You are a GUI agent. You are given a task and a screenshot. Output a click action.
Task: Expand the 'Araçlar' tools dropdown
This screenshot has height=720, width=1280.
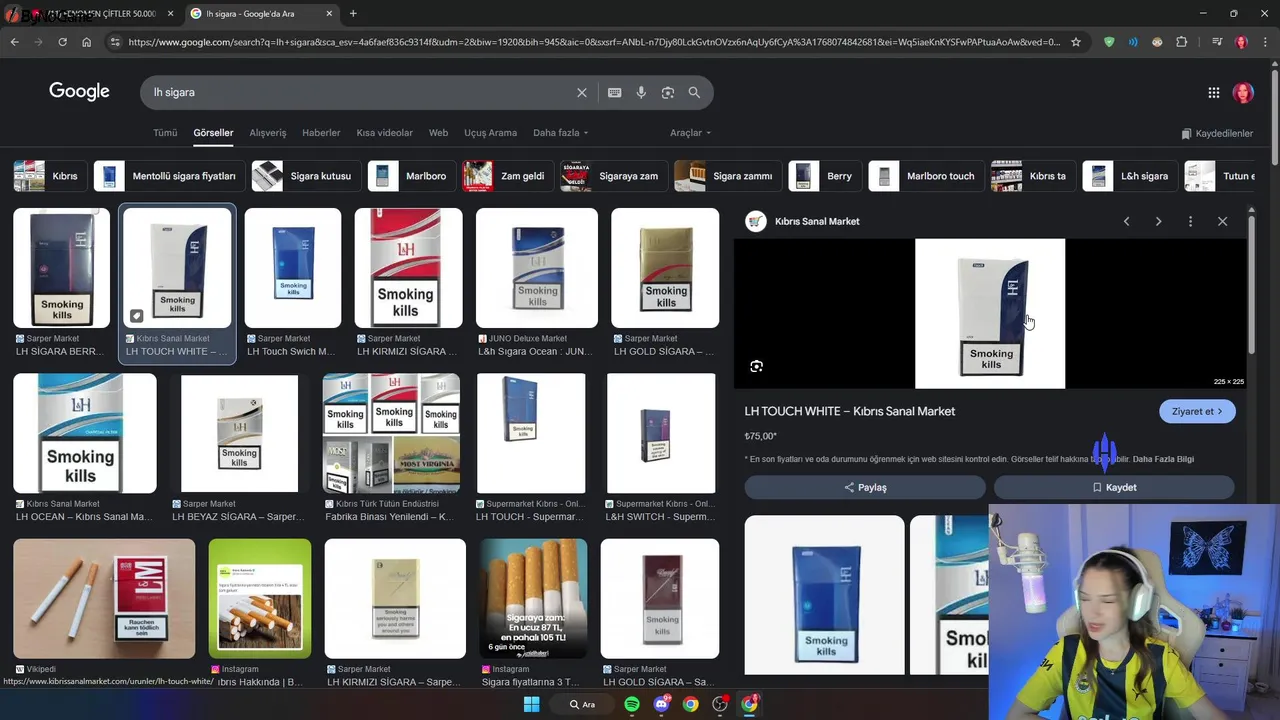point(690,132)
